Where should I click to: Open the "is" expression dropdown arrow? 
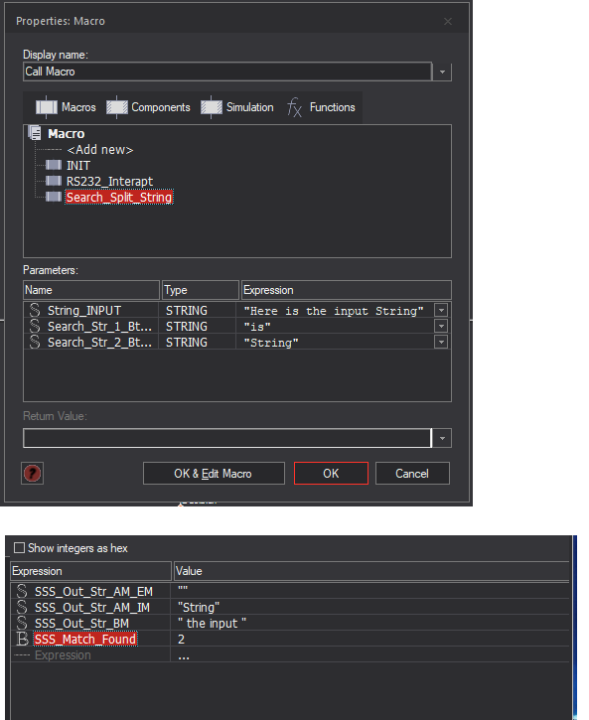click(x=441, y=326)
